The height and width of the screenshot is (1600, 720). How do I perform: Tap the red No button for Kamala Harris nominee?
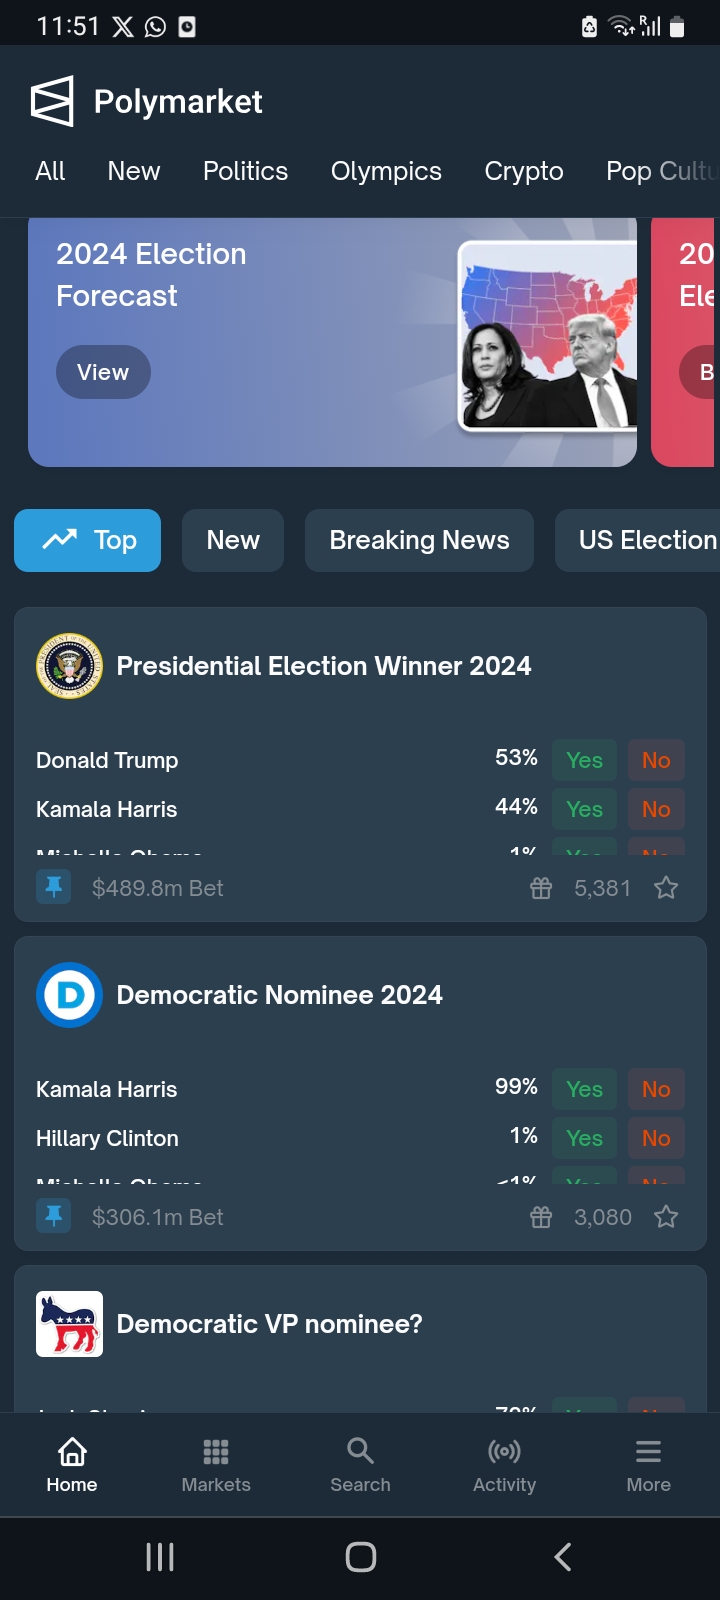(656, 1089)
